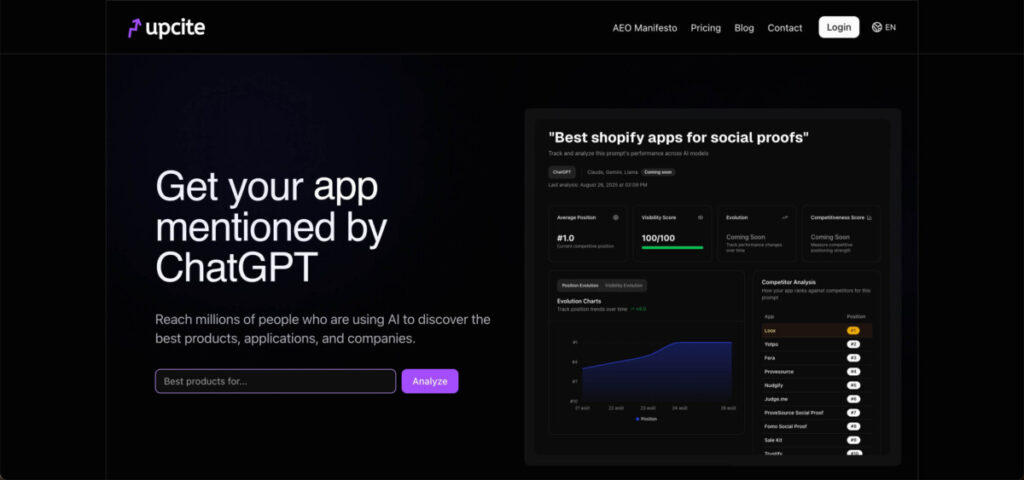The width and height of the screenshot is (1024, 480).
Task: Select the Fomo Social Proof row
Action: tap(816, 426)
